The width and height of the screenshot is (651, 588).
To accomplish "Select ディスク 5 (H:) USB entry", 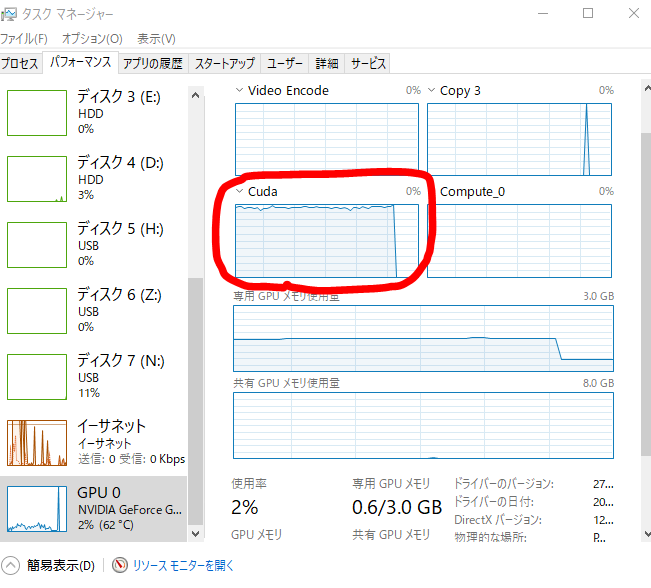I will click(x=94, y=245).
